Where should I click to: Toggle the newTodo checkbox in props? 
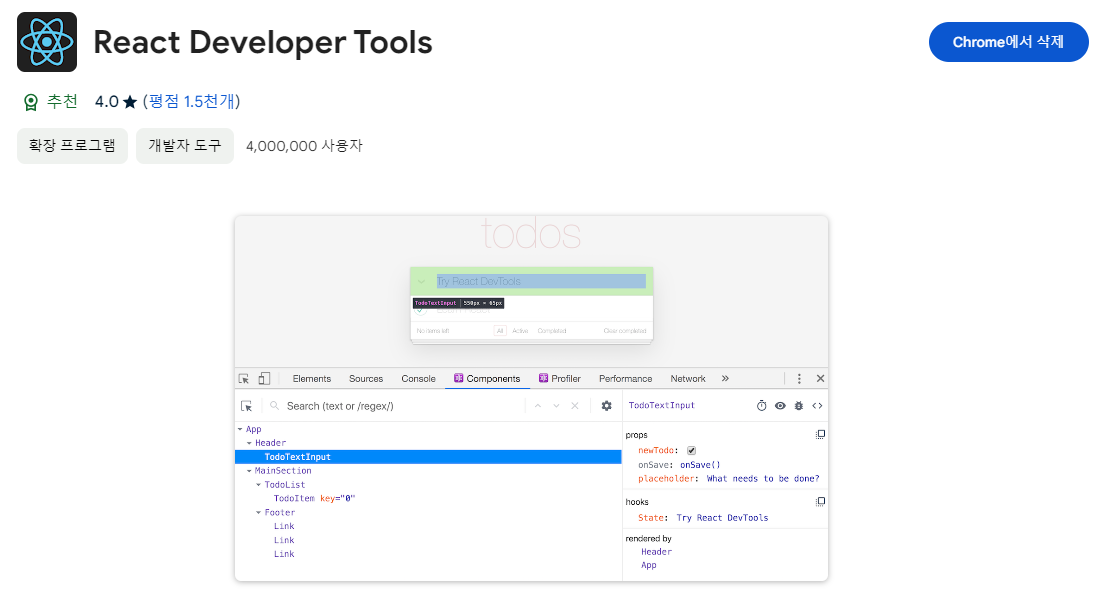coord(691,451)
